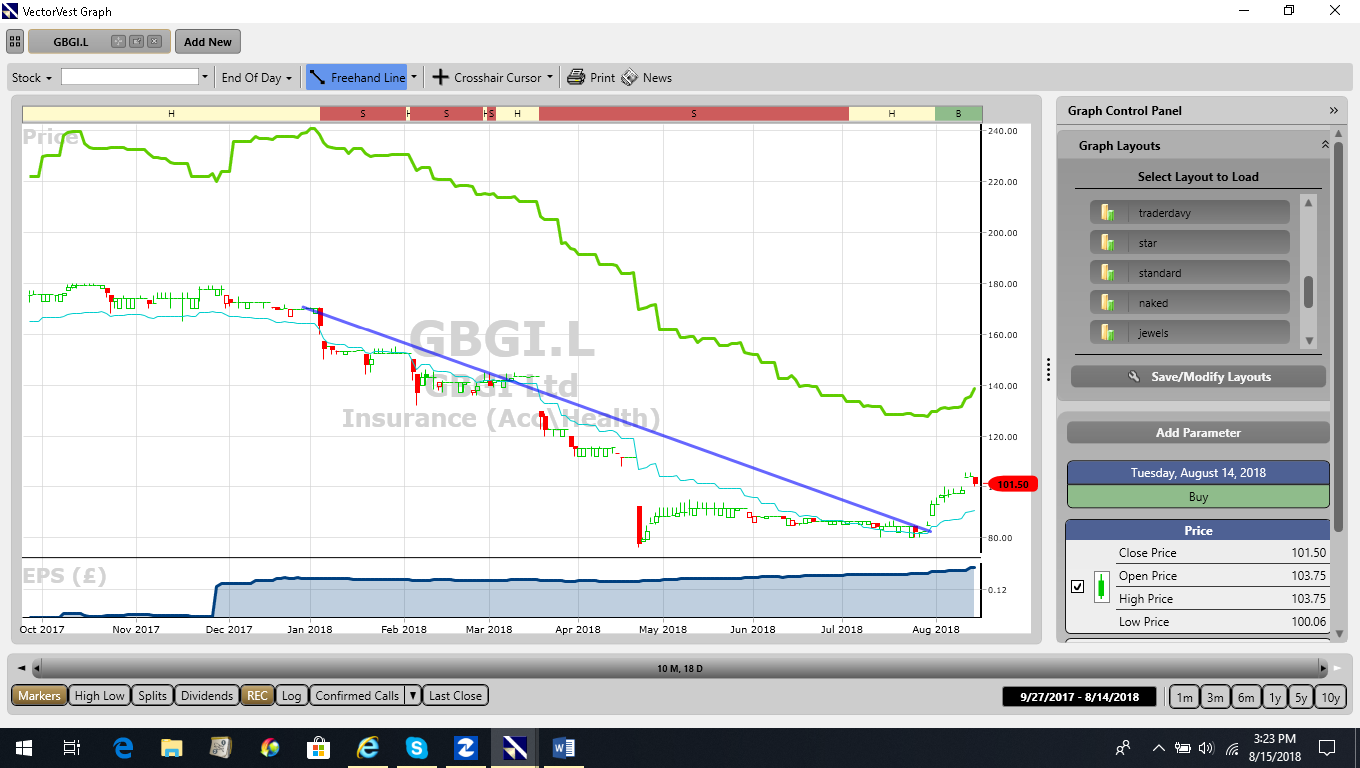Load the traderdavy layout
Image resolution: width=1360 pixels, height=768 pixels.
tap(1190, 213)
